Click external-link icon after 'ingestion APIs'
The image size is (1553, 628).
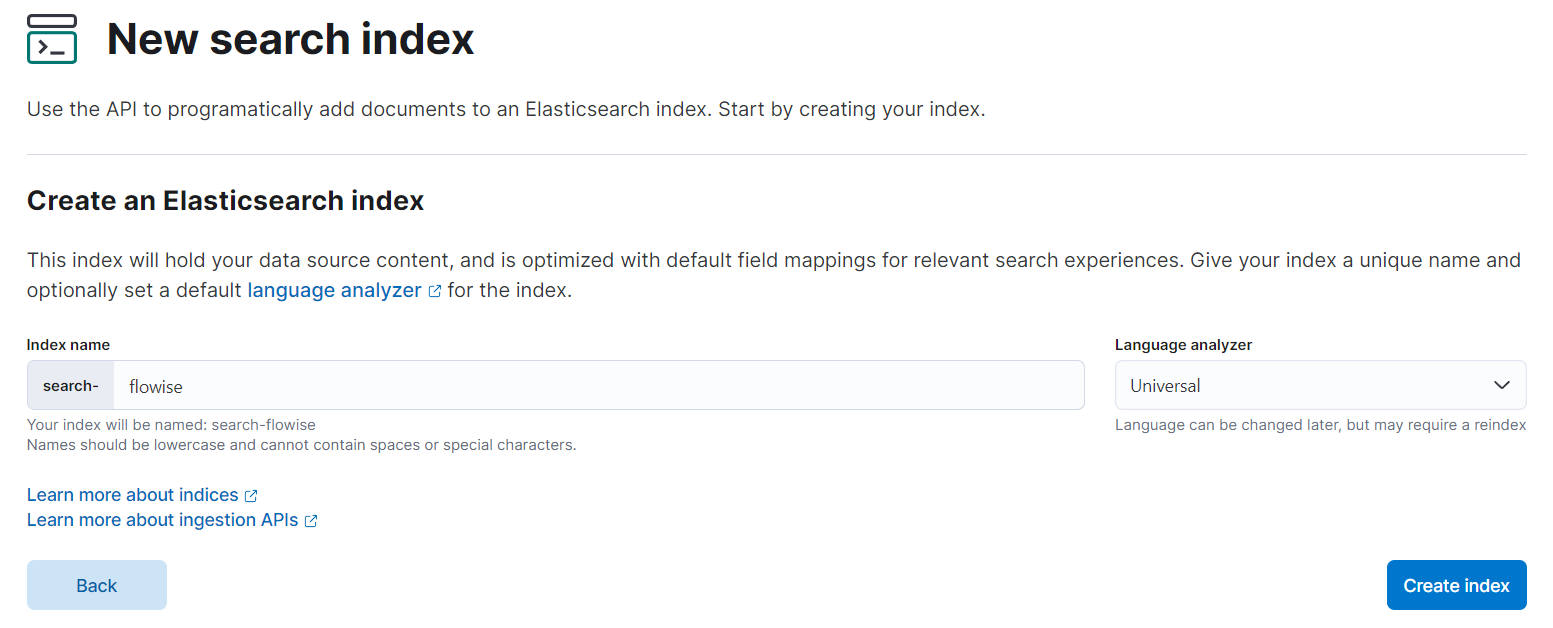[311, 521]
